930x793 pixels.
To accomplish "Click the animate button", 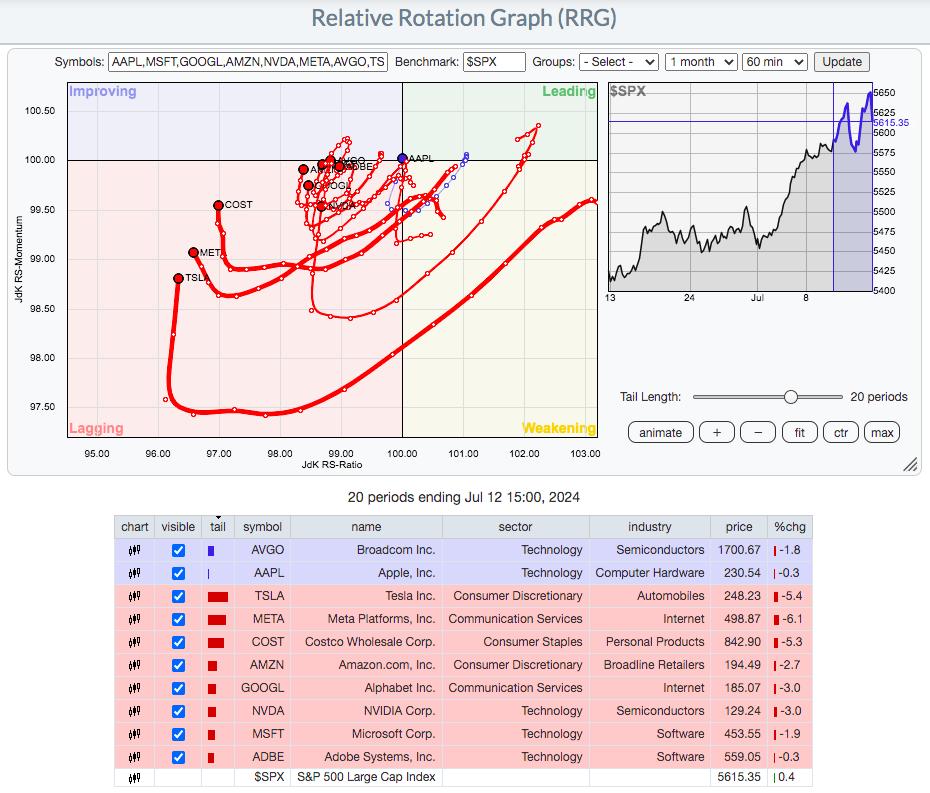I will pos(660,432).
